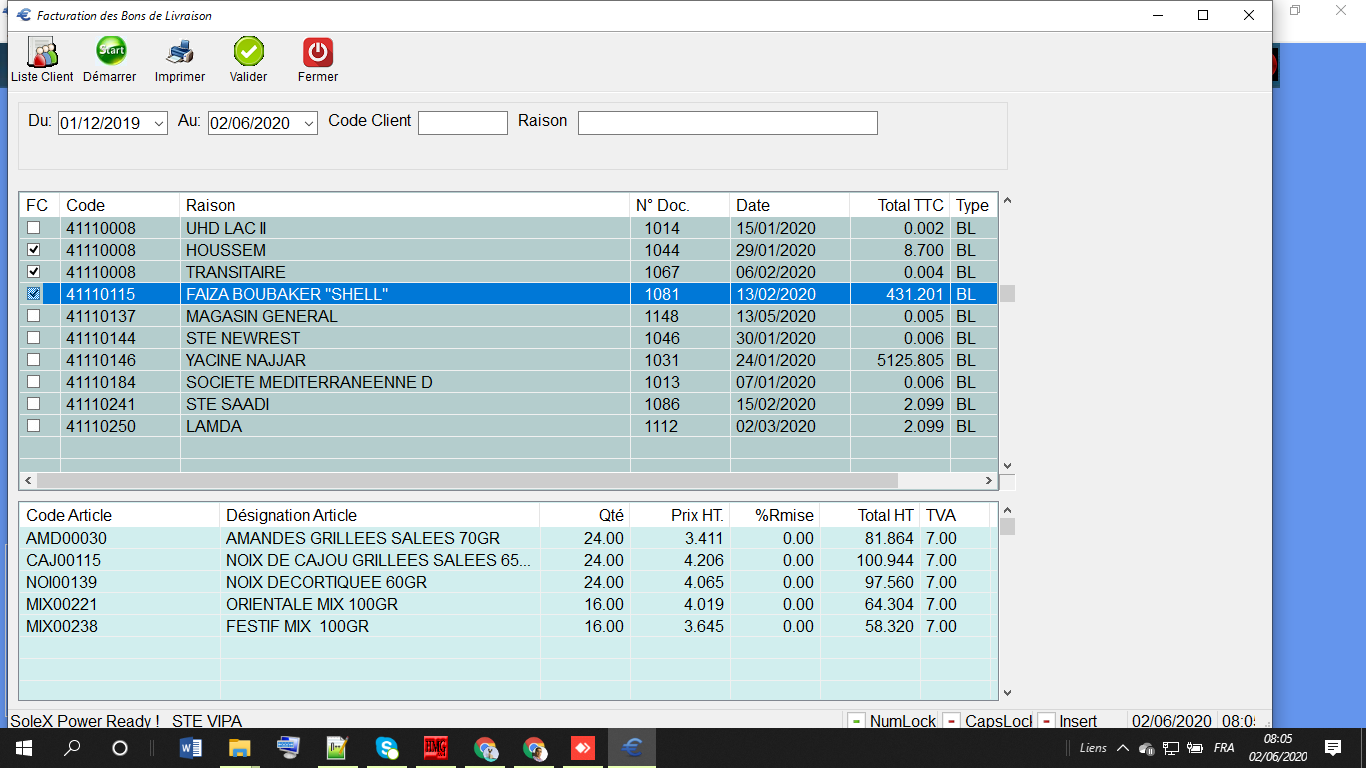Click down arrow of articles grid scrollbar
Image resolution: width=1366 pixels, height=768 pixels.
click(1007, 692)
